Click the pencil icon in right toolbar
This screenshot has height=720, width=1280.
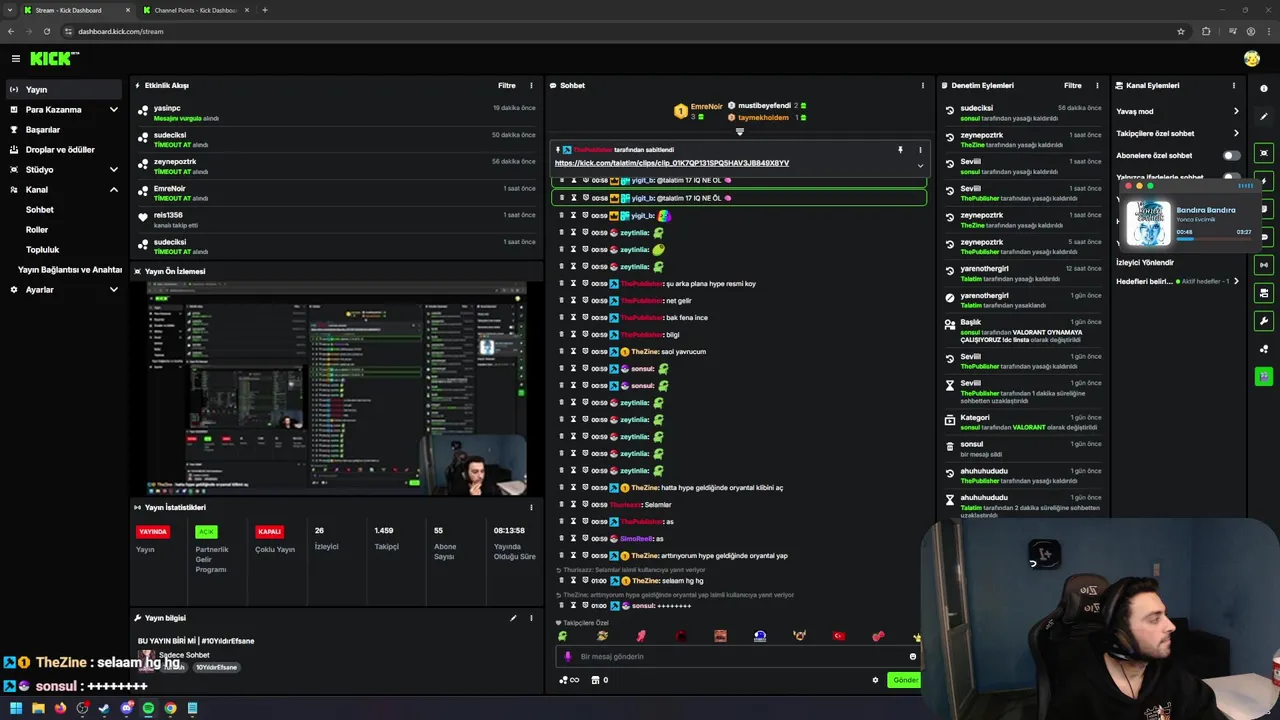pos(1264,117)
